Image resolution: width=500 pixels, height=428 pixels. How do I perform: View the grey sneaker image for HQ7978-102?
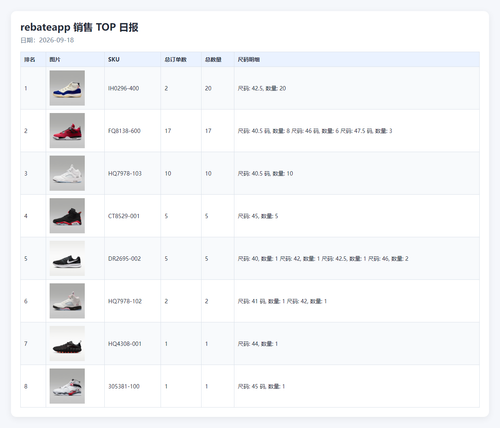(67, 301)
